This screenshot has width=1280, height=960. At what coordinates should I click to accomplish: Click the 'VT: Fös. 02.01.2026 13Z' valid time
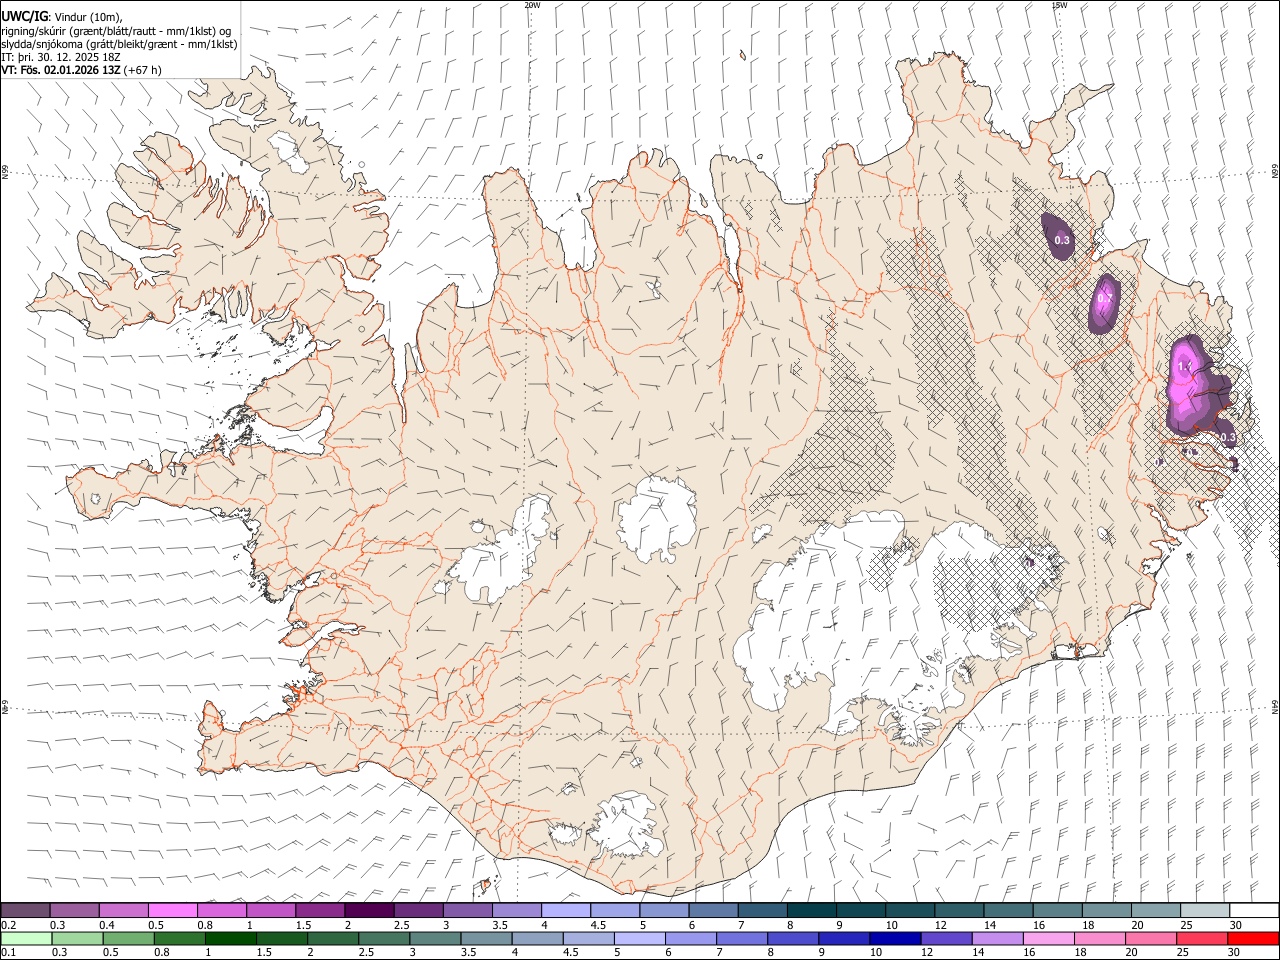tap(61, 70)
